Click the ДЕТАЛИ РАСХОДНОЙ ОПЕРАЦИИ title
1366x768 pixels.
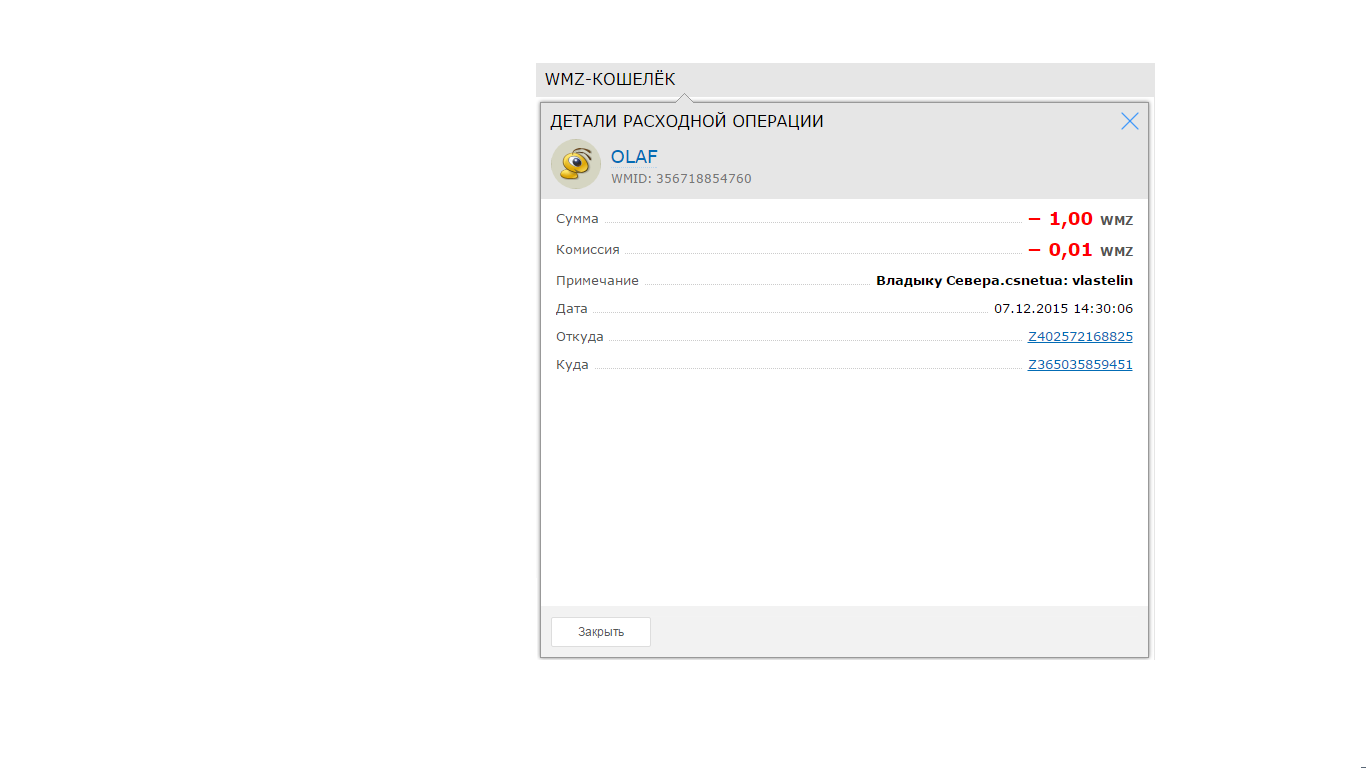click(687, 121)
